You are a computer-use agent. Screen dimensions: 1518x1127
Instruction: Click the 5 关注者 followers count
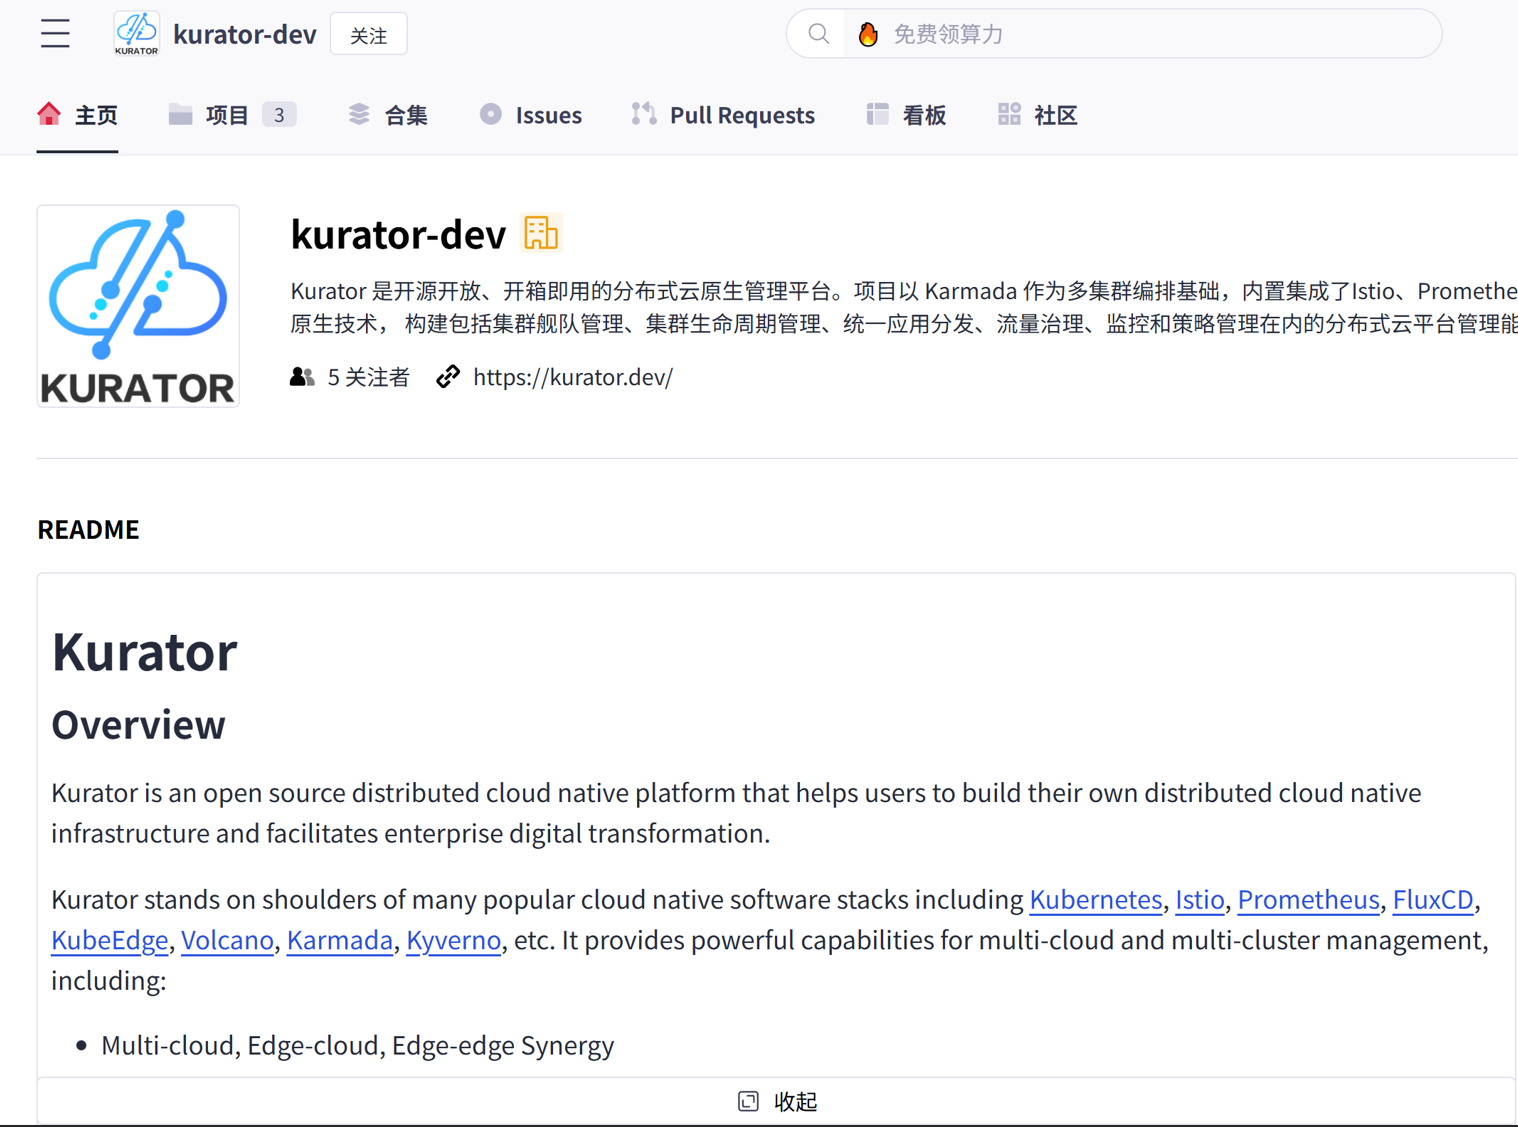(x=369, y=377)
